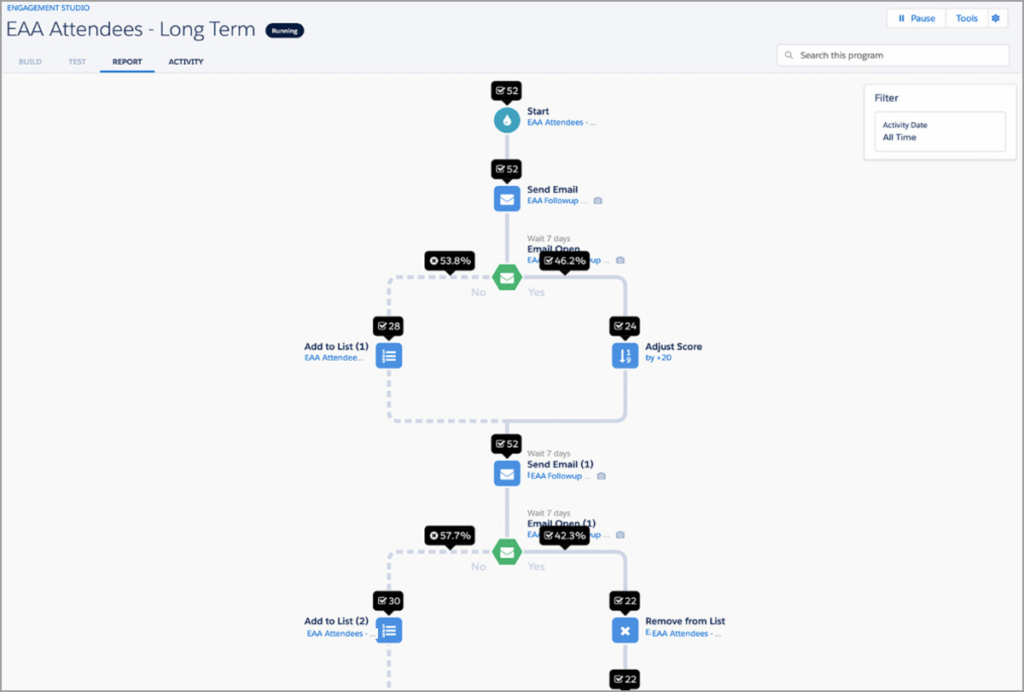Image resolution: width=1024 pixels, height=692 pixels.
Task: Click the Search this program field
Action: coord(893,55)
